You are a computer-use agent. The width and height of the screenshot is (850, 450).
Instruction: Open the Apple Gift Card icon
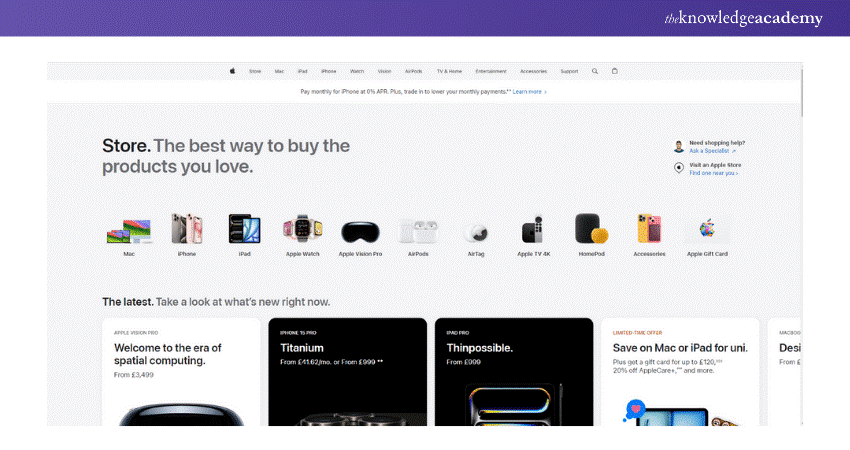(707, 230)
